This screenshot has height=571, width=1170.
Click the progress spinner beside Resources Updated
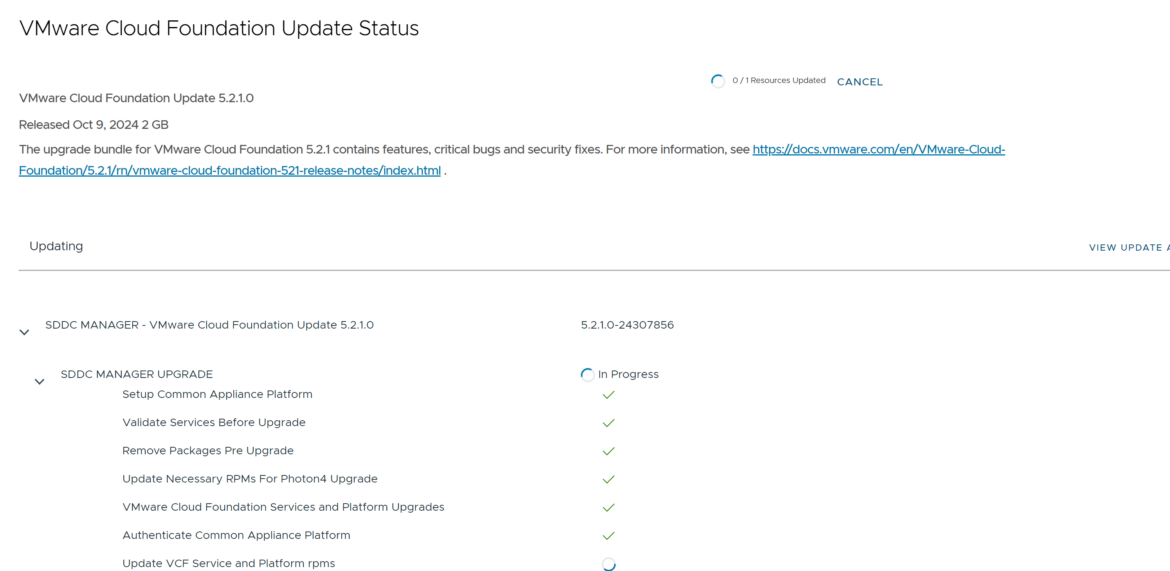click(x=717, y=82)
